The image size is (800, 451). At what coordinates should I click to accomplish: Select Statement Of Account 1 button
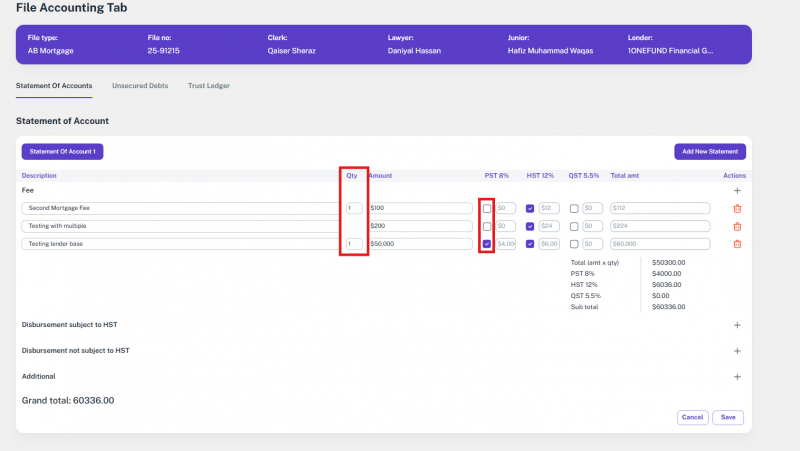[x=62, y=151]
